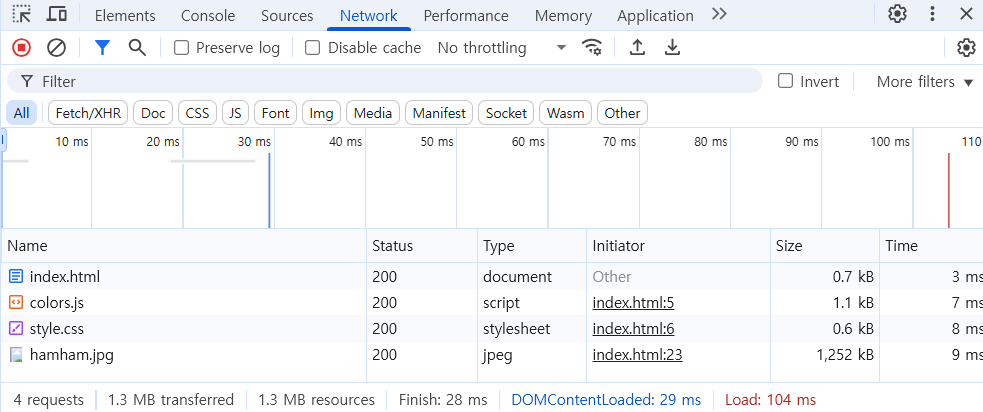
Task: Toggle the filter funnel icon
Action: pyautogui.click(x=101, y=47)
